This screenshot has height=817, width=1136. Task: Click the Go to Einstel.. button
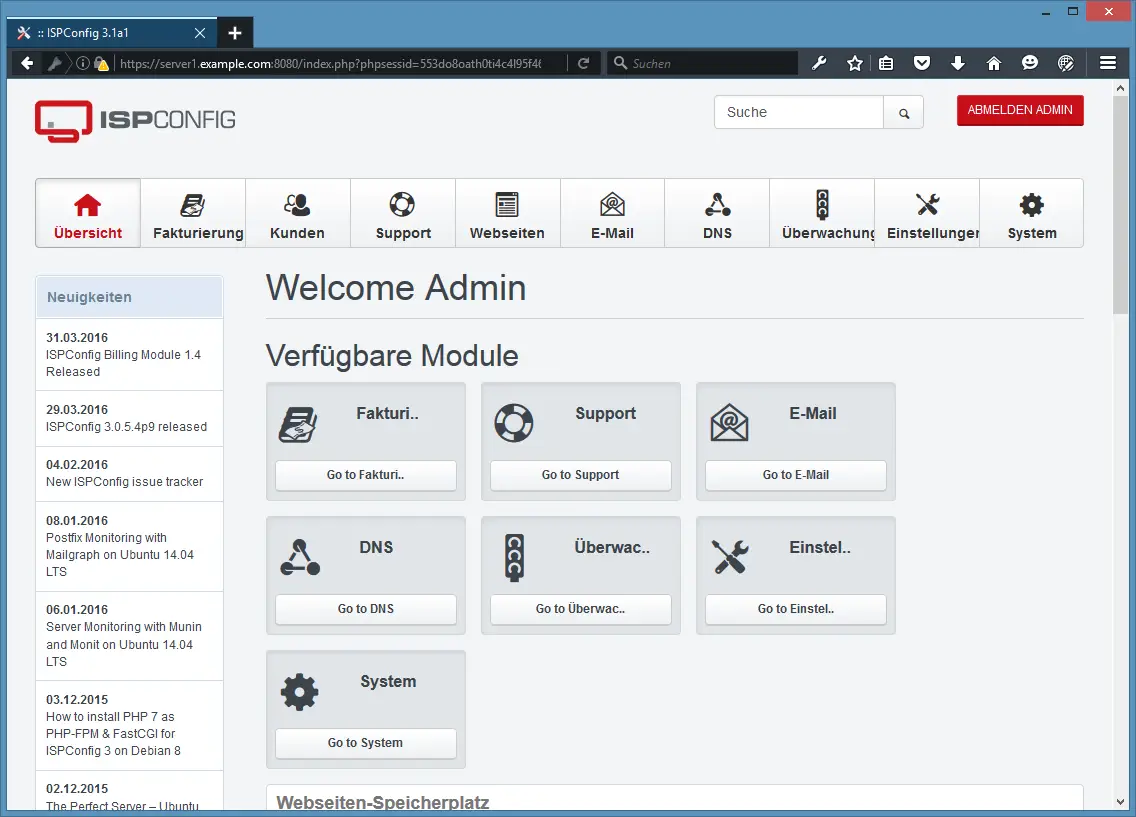click(796, 609)
